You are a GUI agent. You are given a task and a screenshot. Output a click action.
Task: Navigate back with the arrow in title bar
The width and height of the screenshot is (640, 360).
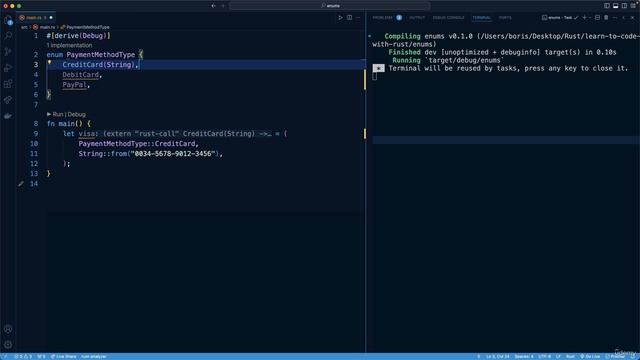click(x=213, y=6)
